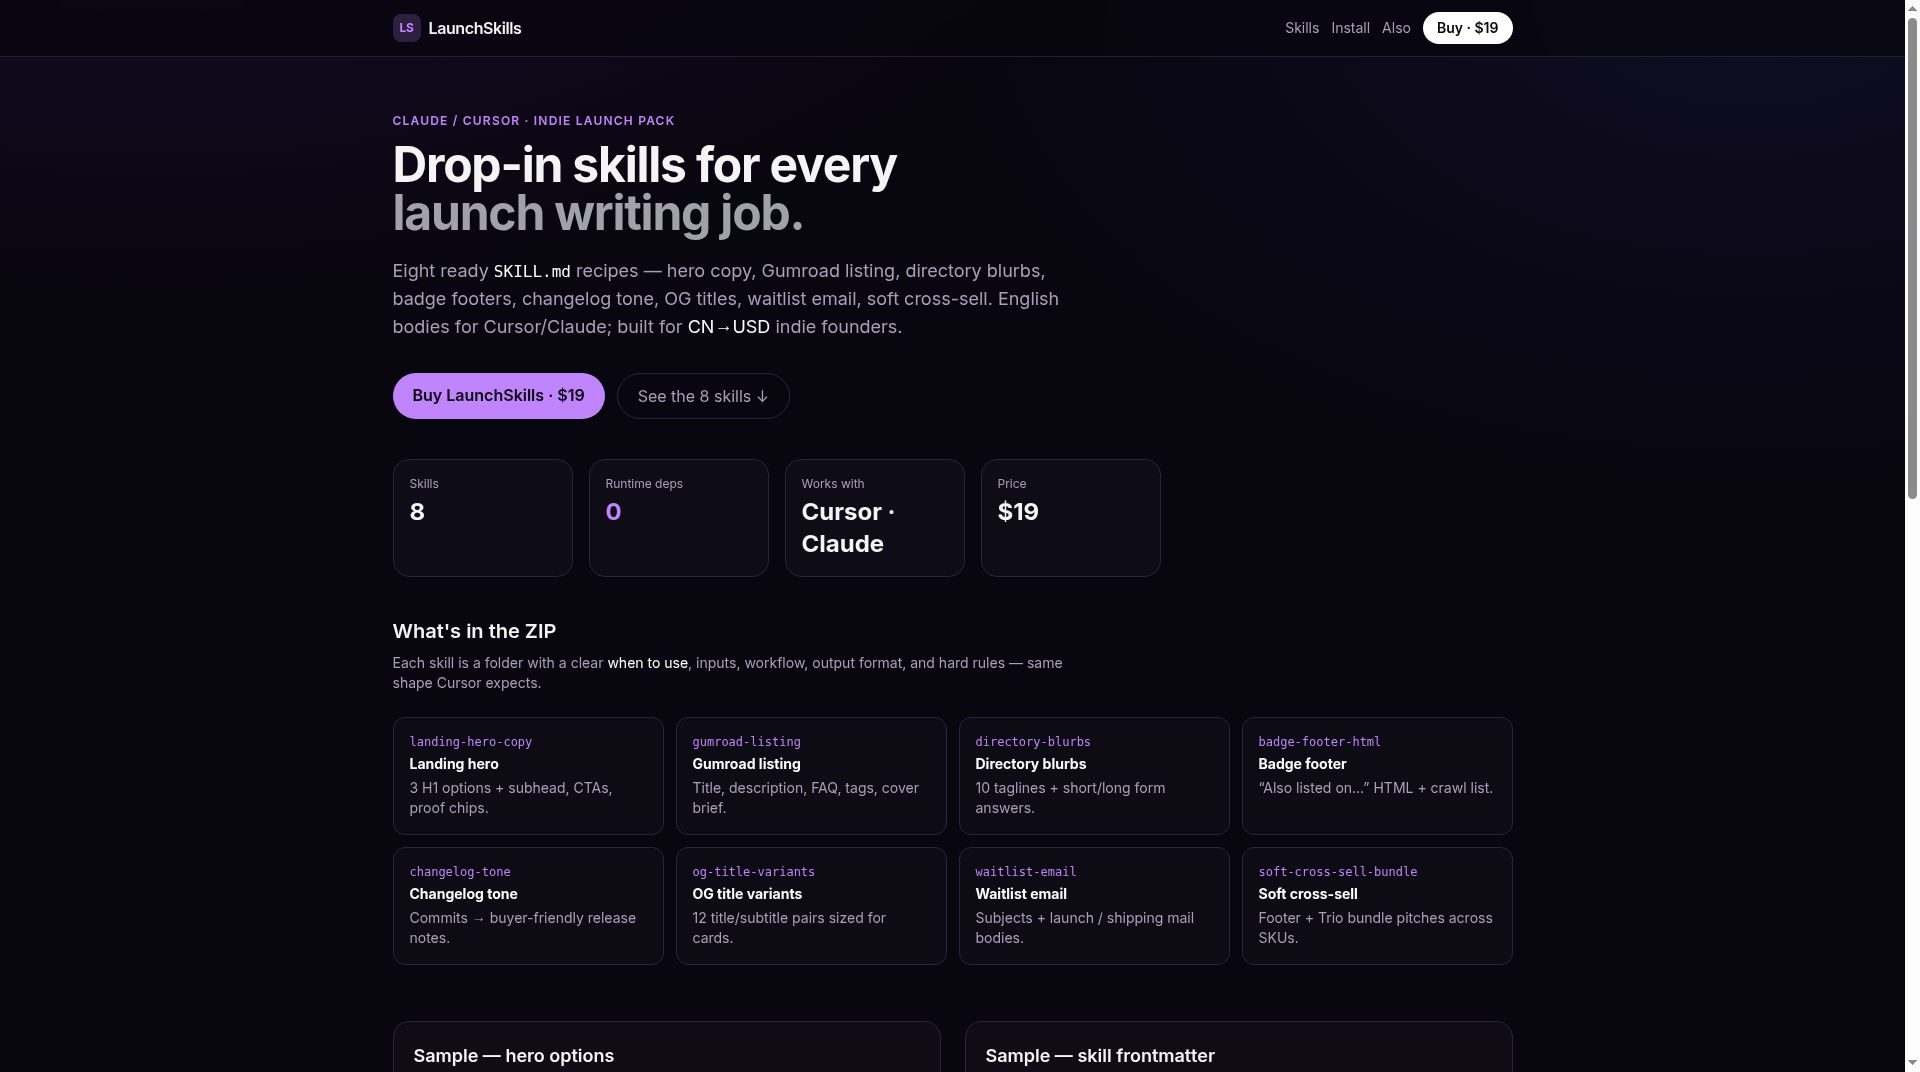
Task: Click the LS logo icon
Action: click(406, 28)
